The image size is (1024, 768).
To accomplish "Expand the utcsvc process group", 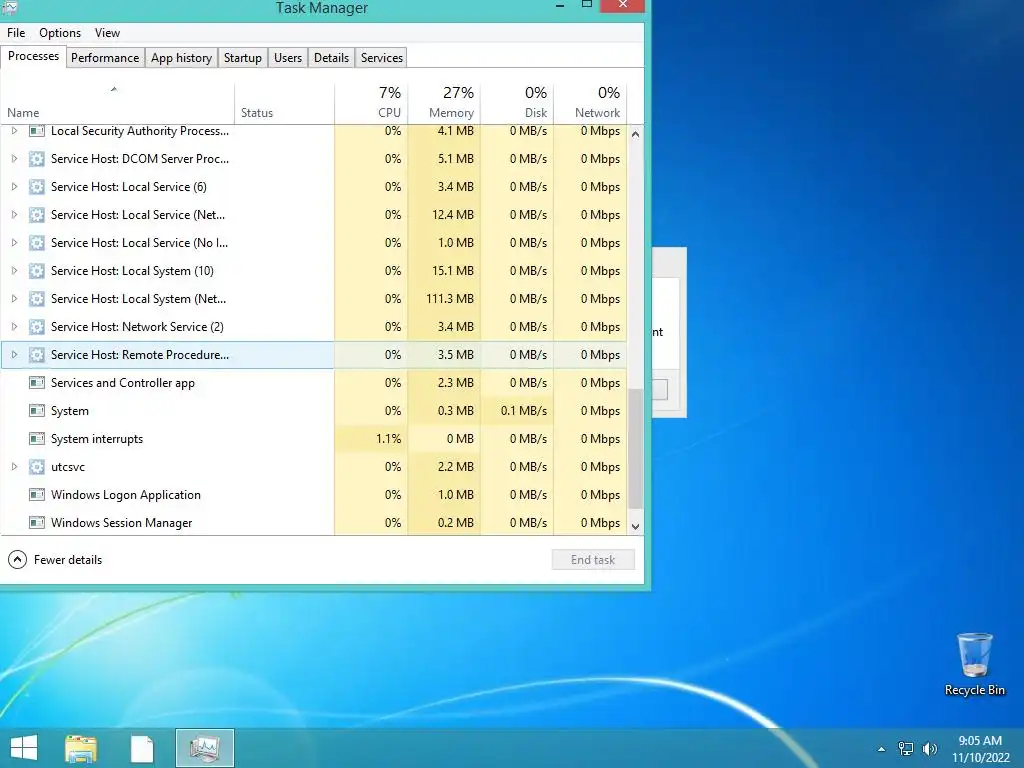I will pos(14,467).
